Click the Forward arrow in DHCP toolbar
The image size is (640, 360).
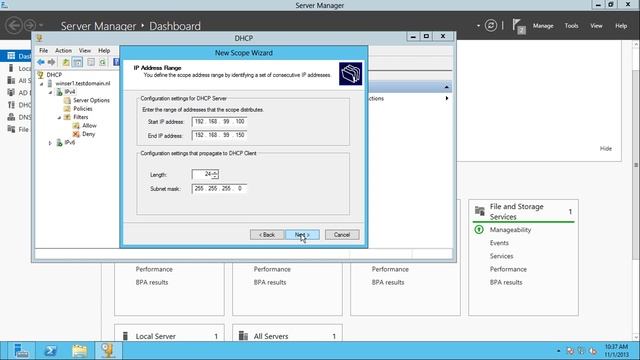[51, 62]
